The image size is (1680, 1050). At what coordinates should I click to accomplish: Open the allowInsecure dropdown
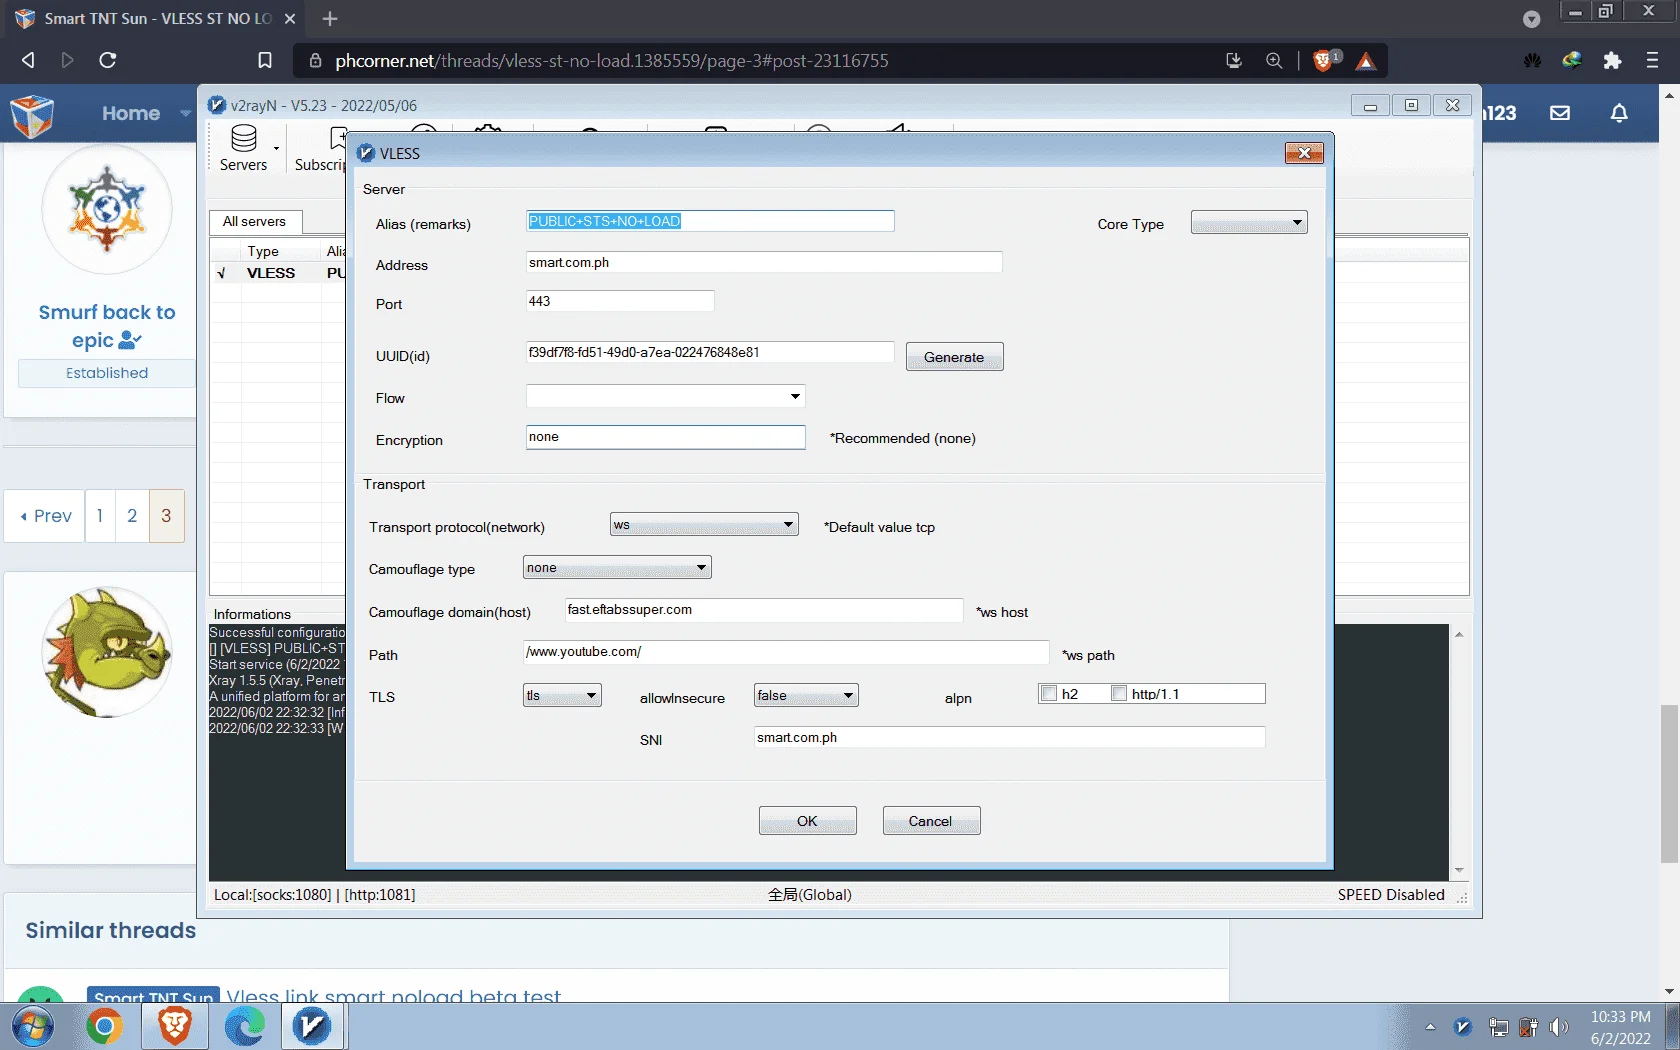click(806, 695)
